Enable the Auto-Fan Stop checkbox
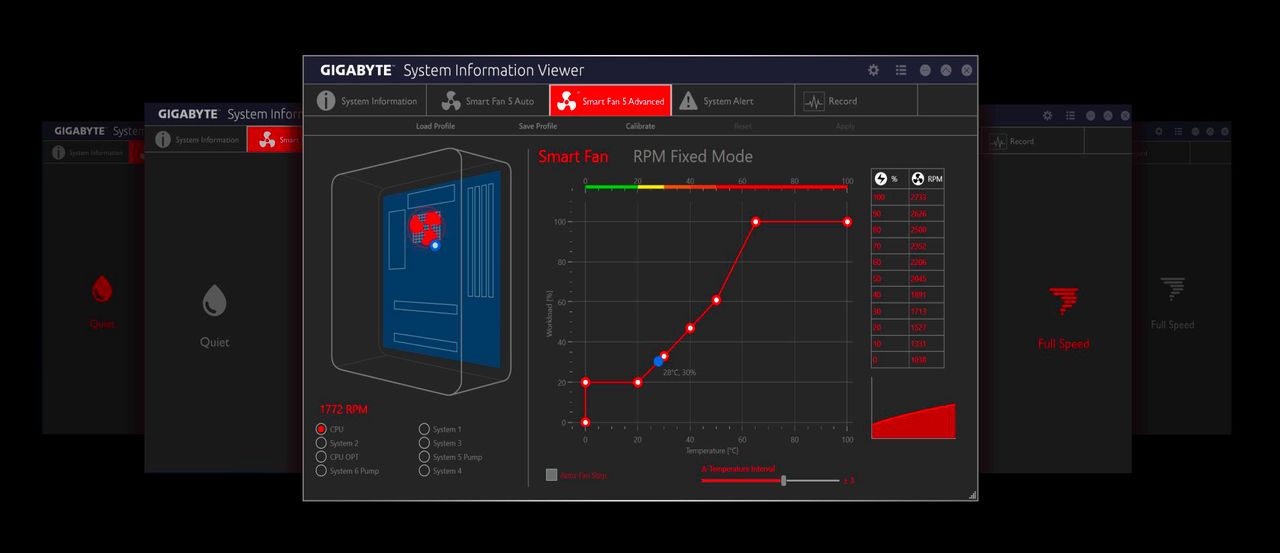 coord(551,475)
